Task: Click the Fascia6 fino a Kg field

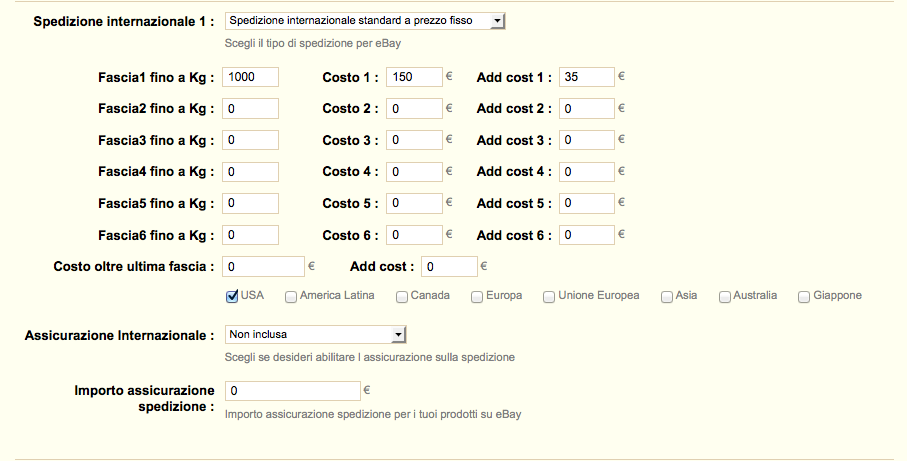Action: tap(251, 236)
